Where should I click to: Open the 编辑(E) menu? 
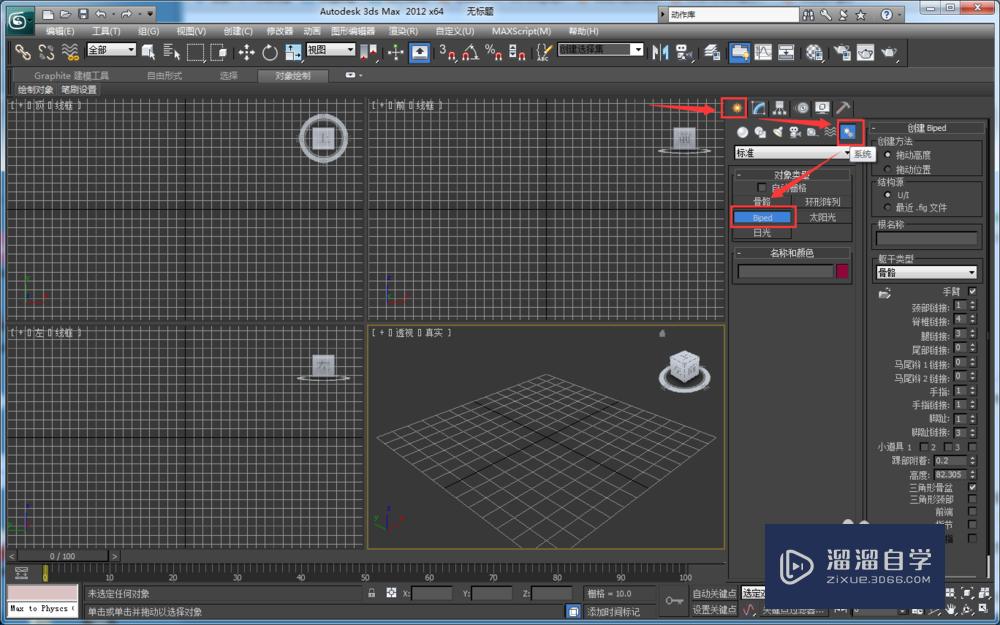click(x=59, y=31)
